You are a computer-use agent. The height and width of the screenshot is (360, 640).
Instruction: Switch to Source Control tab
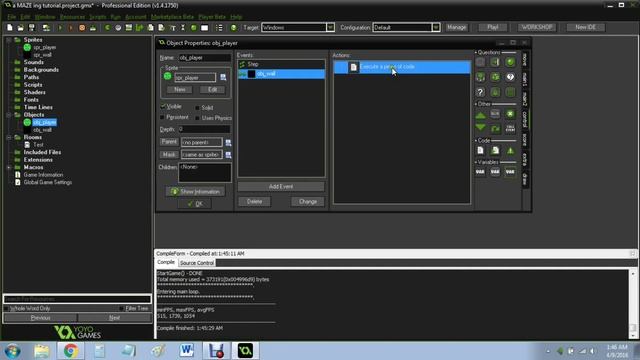(x=197, y=263)
